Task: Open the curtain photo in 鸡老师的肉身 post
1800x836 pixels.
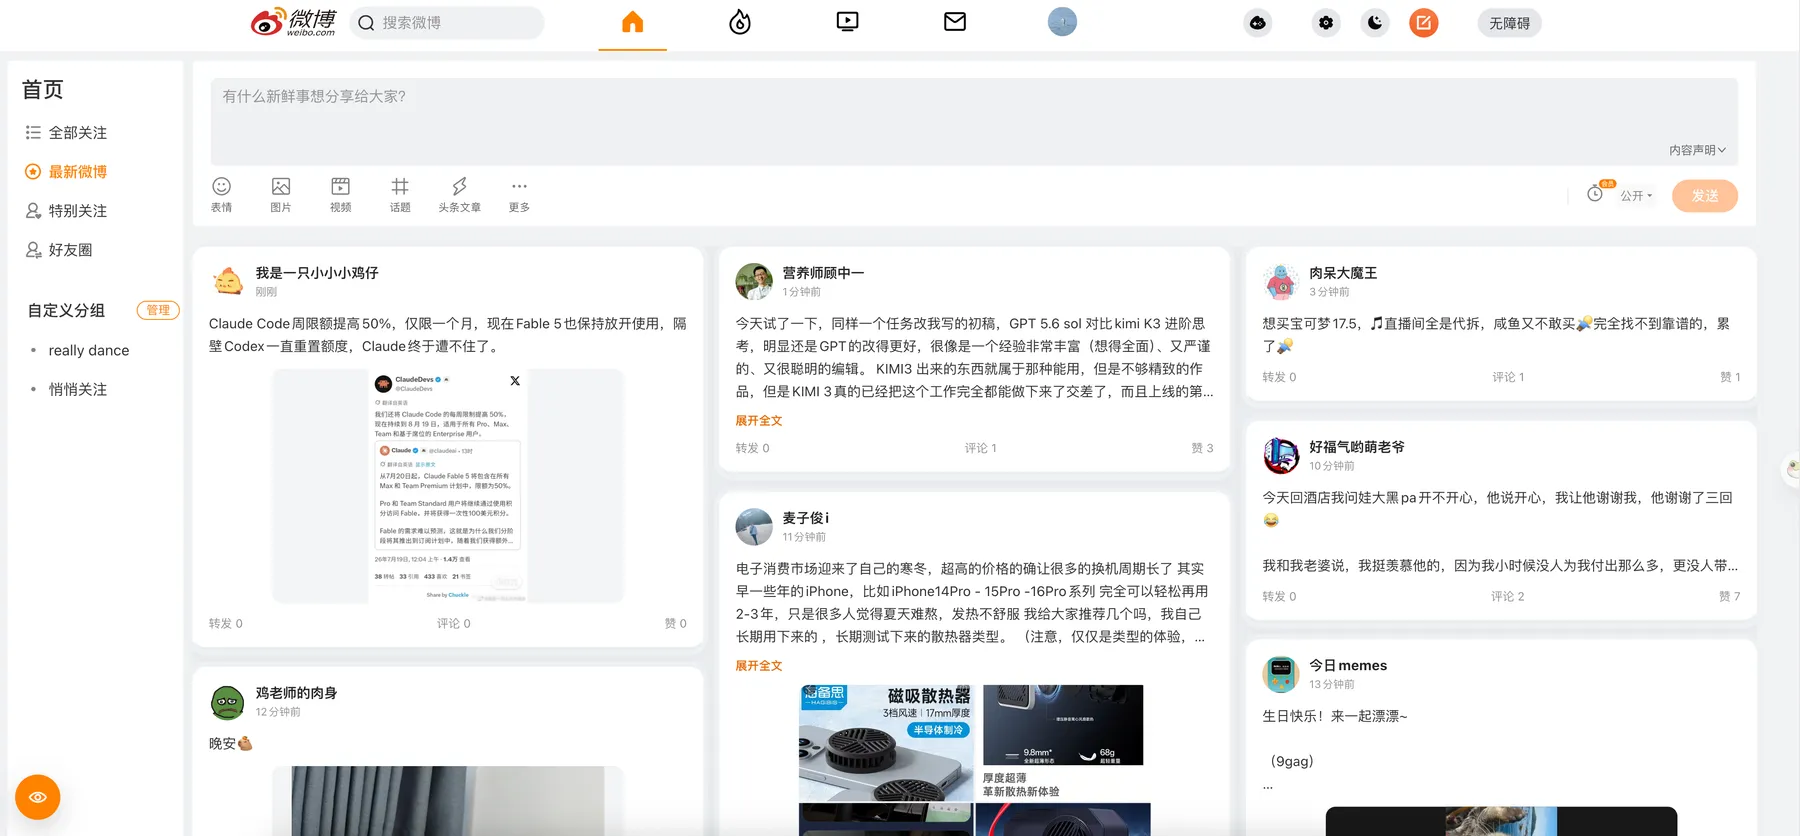Action: pyautogui.click(x=448, y=801)
